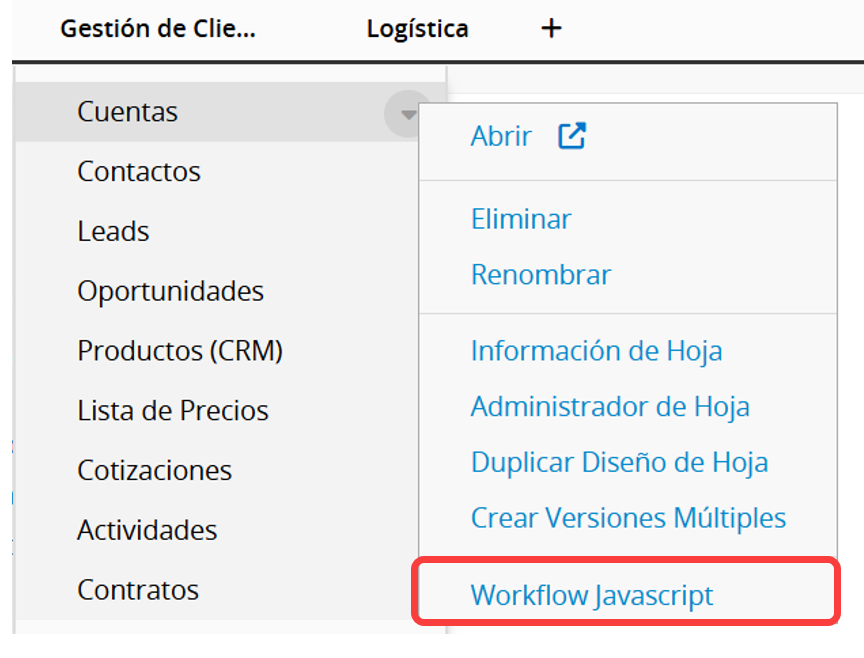Choose Duplicar Diseño de Hoja

point(619,463)
